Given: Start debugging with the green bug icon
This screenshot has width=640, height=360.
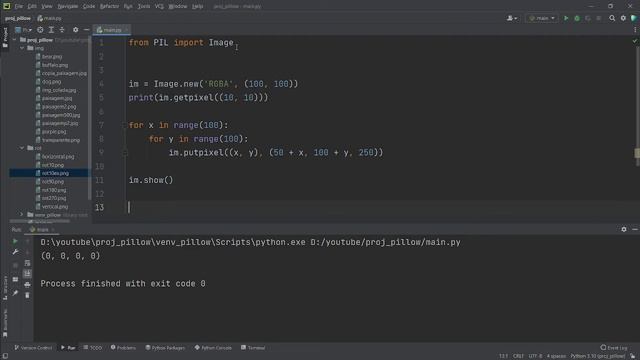Looking at the screenshot, I should click(577, 18).
